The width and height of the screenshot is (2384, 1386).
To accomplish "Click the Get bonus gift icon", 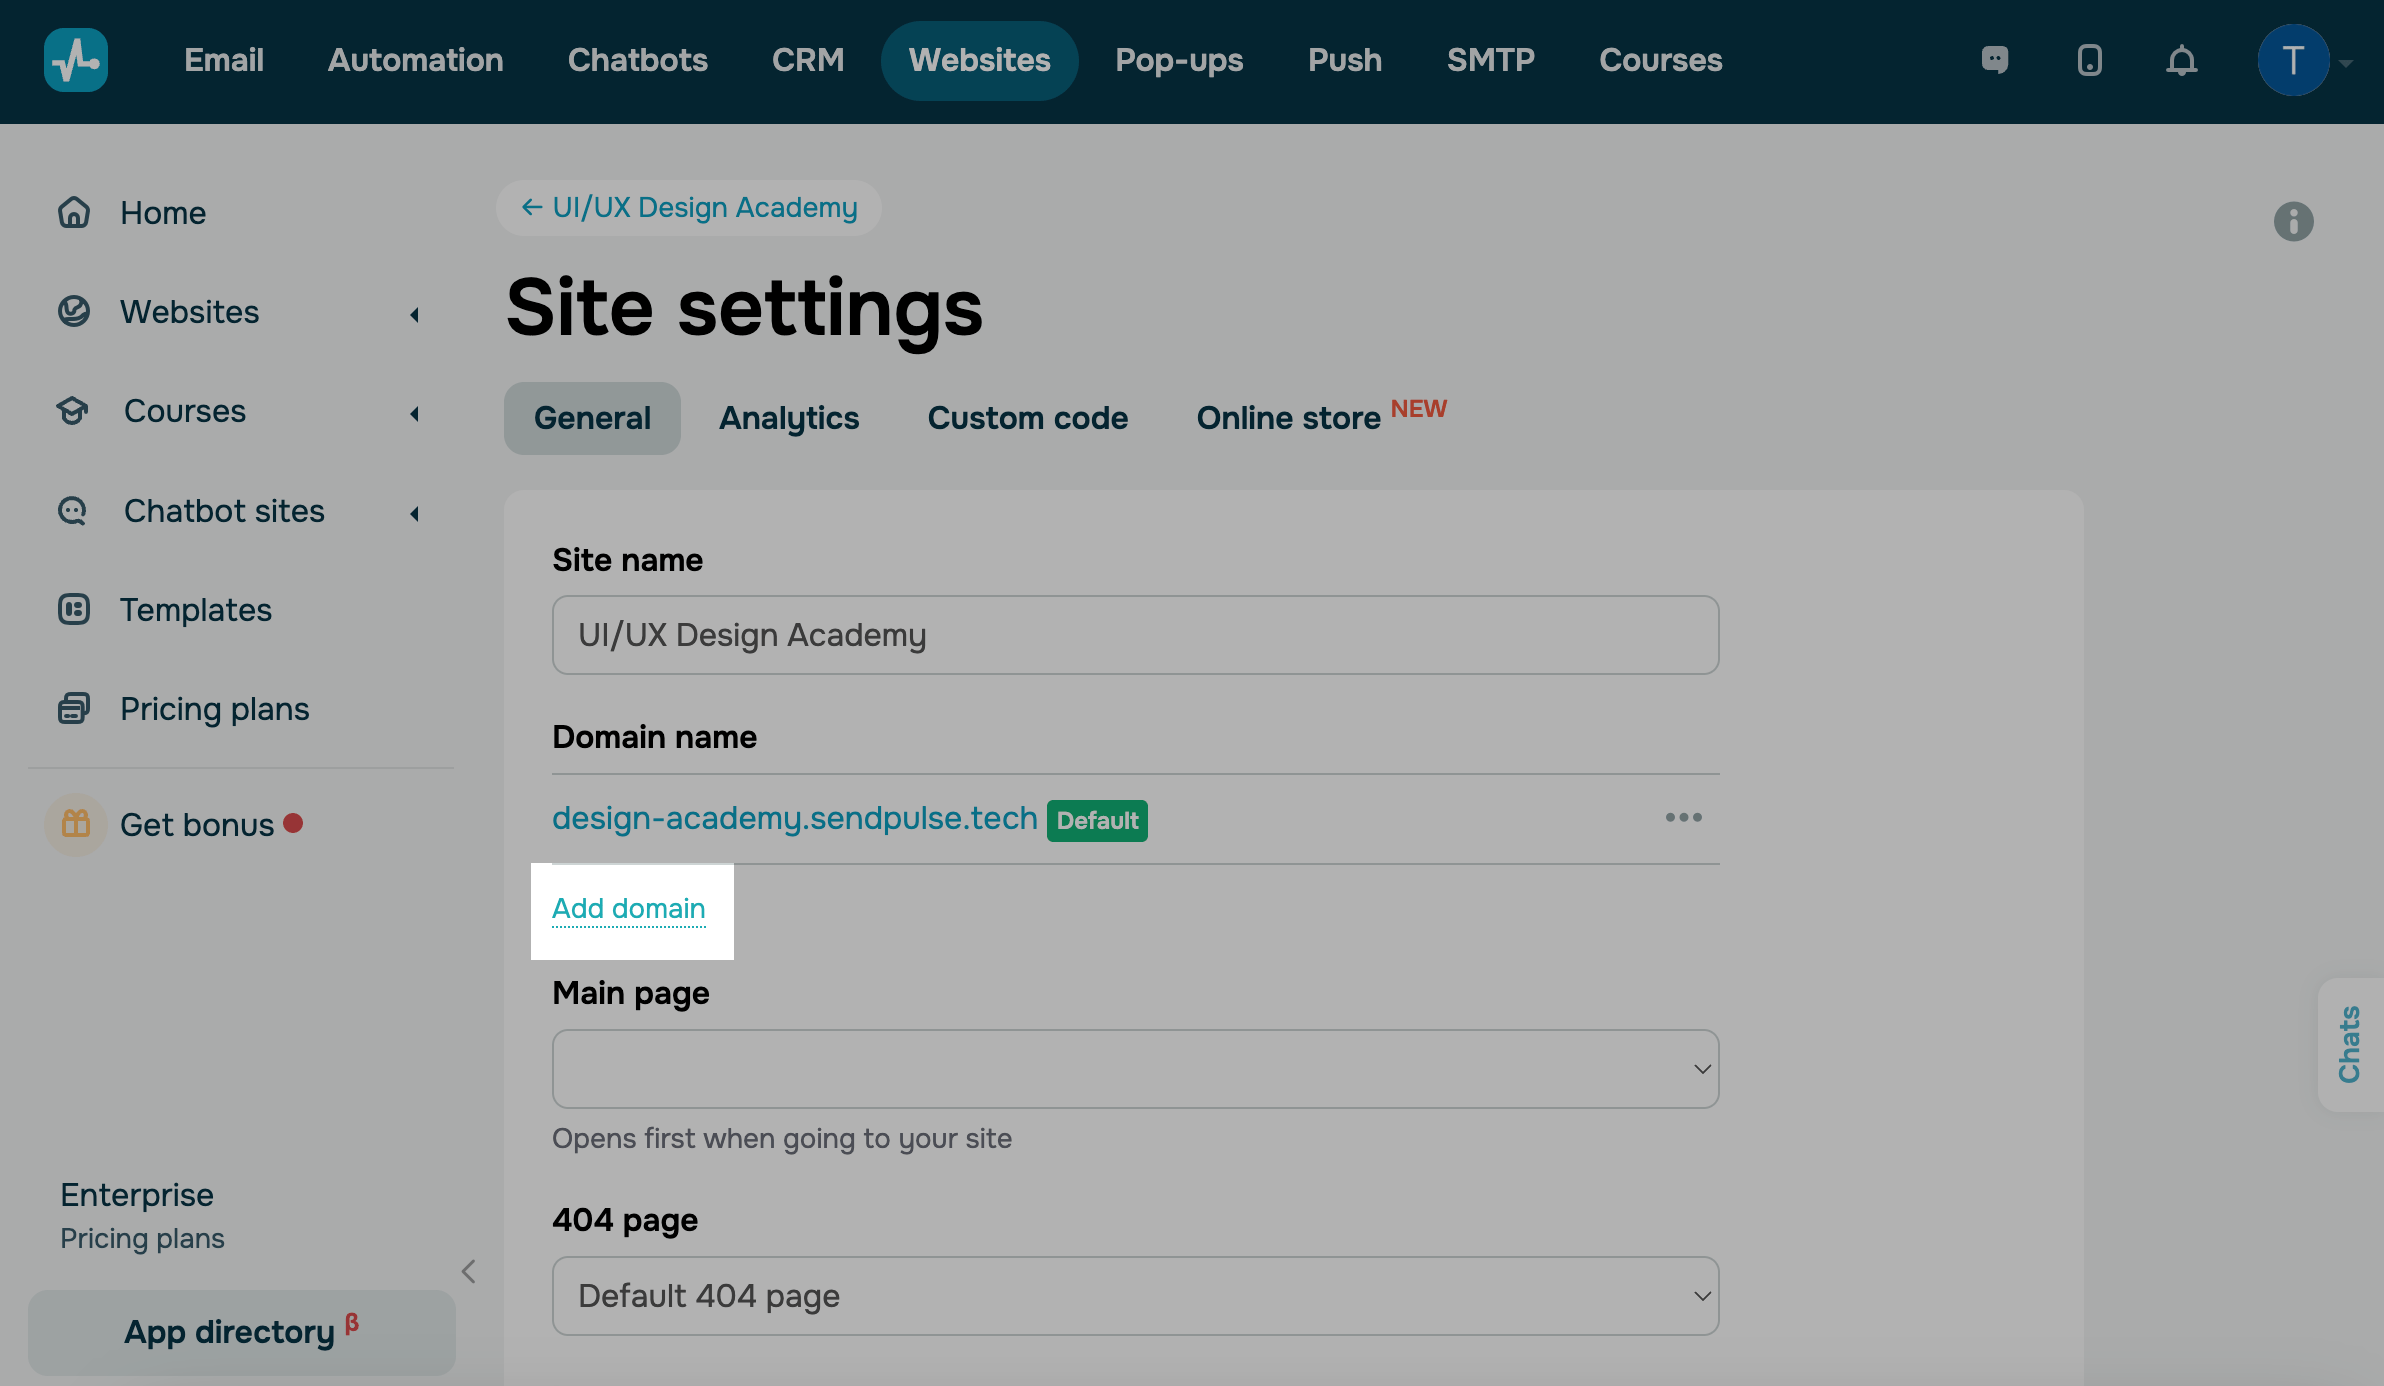I will (76, 824).
